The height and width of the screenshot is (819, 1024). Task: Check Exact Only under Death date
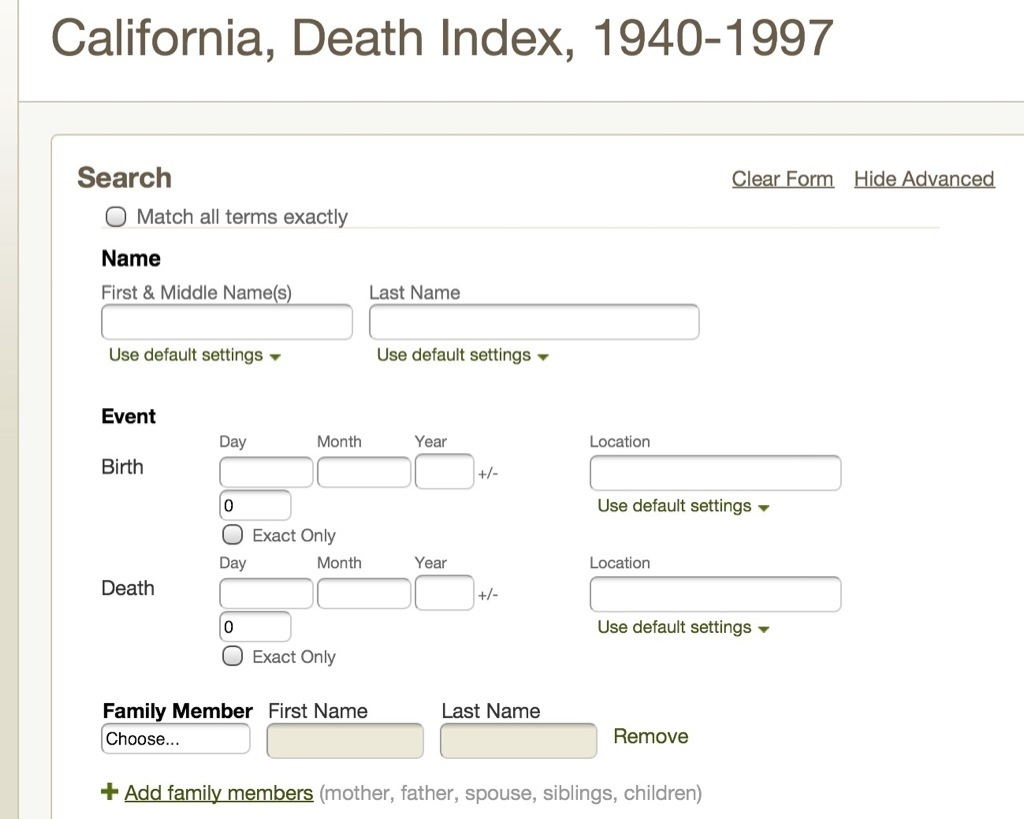click(x=232, y=656)
